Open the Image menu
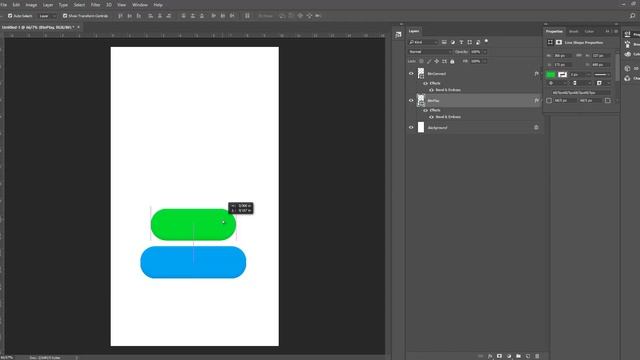This screenshot has height=360, width=640. click(31, 5)
